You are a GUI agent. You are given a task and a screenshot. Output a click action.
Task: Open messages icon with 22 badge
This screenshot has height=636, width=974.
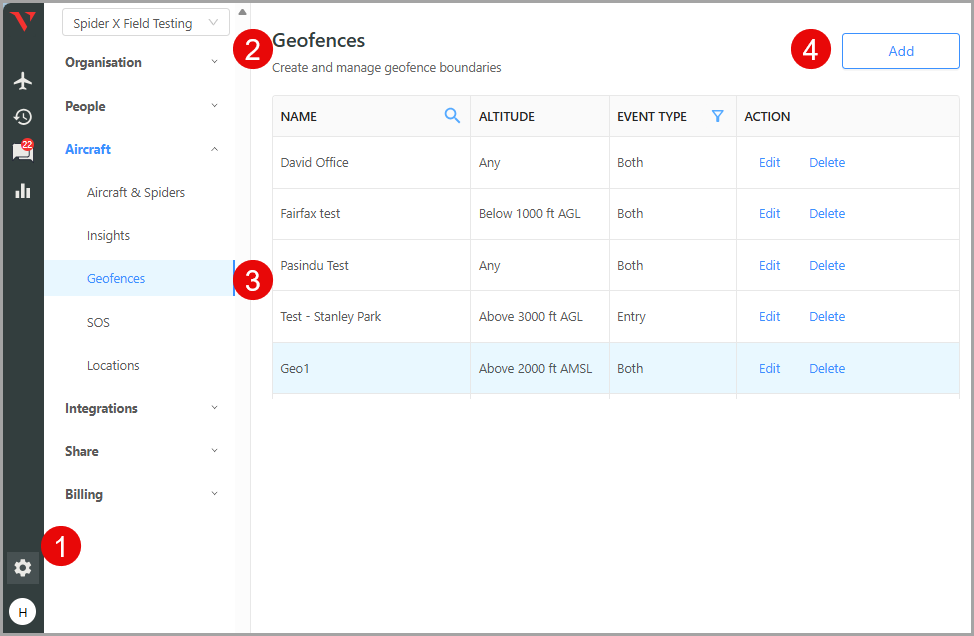click(23, 150)
